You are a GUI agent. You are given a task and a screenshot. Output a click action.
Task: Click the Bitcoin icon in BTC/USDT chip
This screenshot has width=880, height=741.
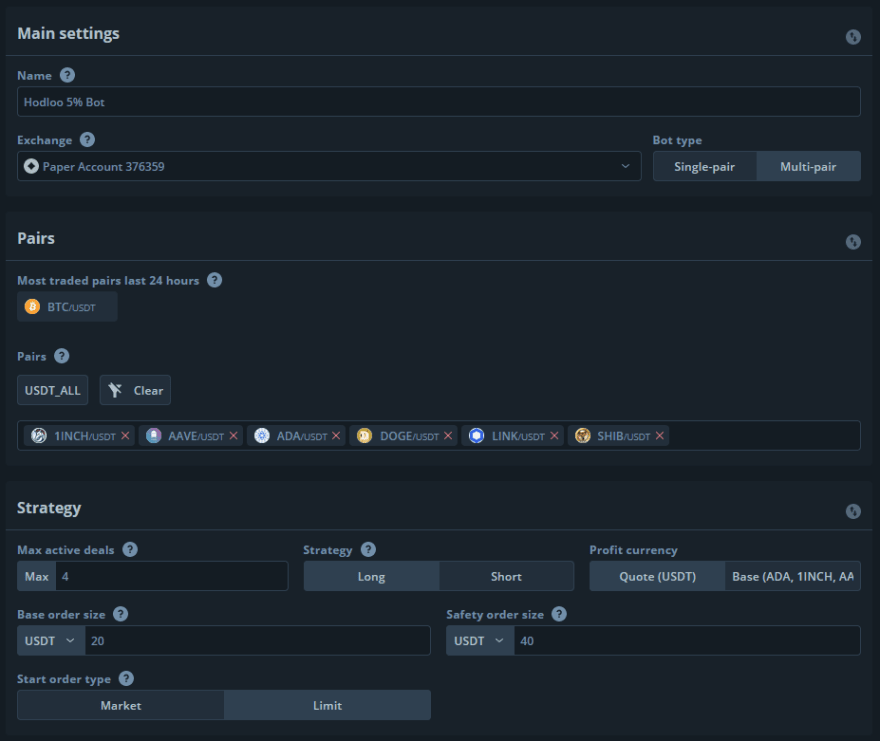coord(32,307)
